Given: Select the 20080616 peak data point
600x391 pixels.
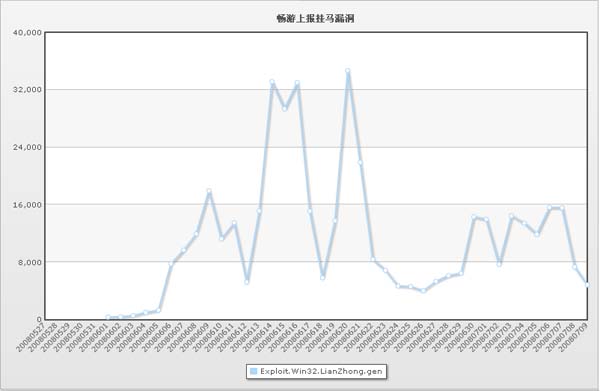Looking at the screenshot, I should click(297, 83).
